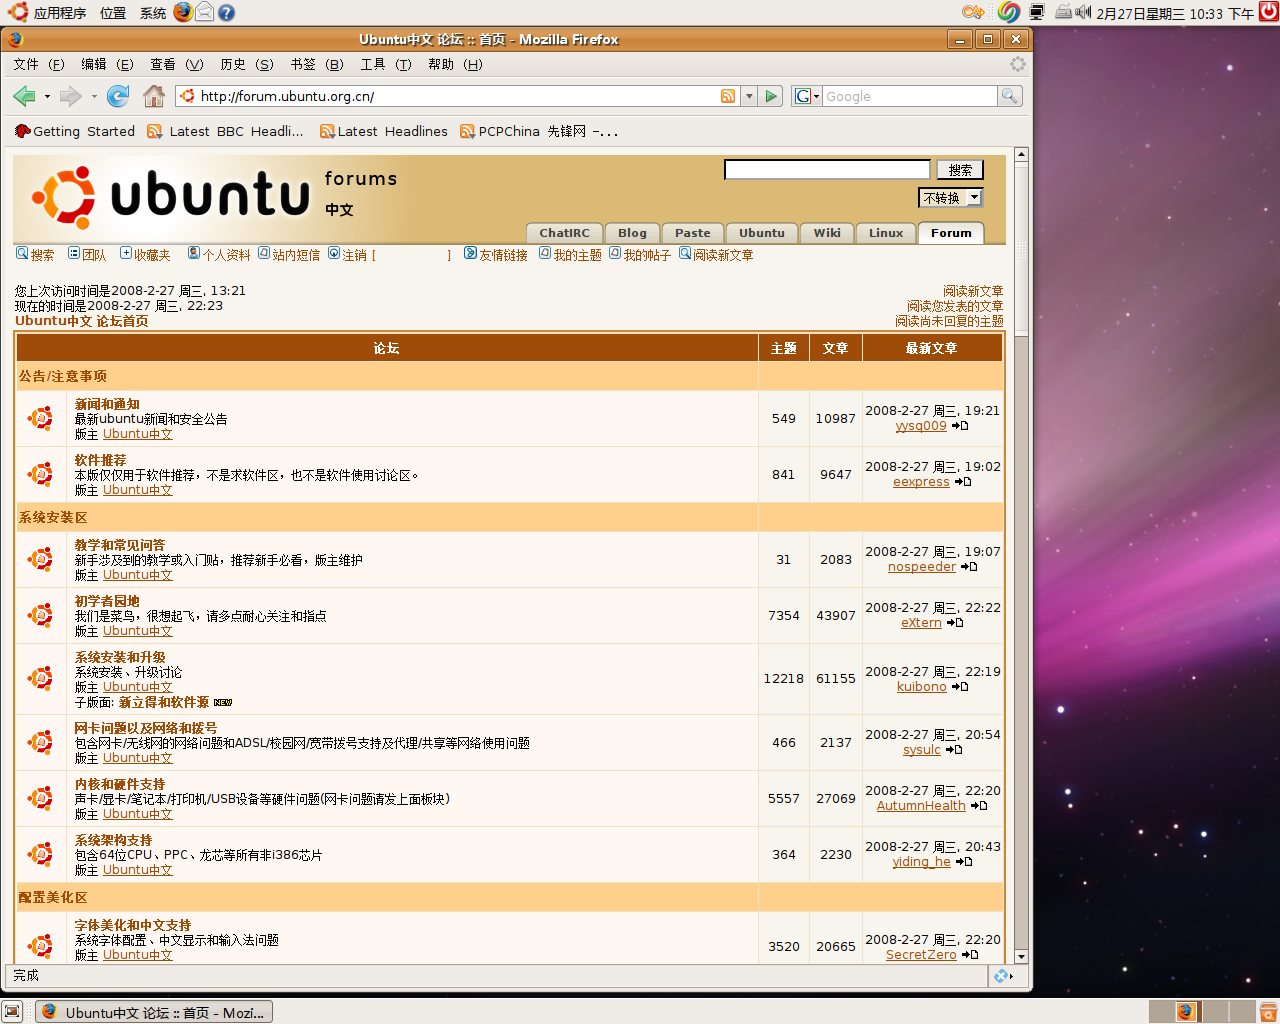Click the page scrollbar down arrow
1280x1024 pixels.
tap(1021, 957)
